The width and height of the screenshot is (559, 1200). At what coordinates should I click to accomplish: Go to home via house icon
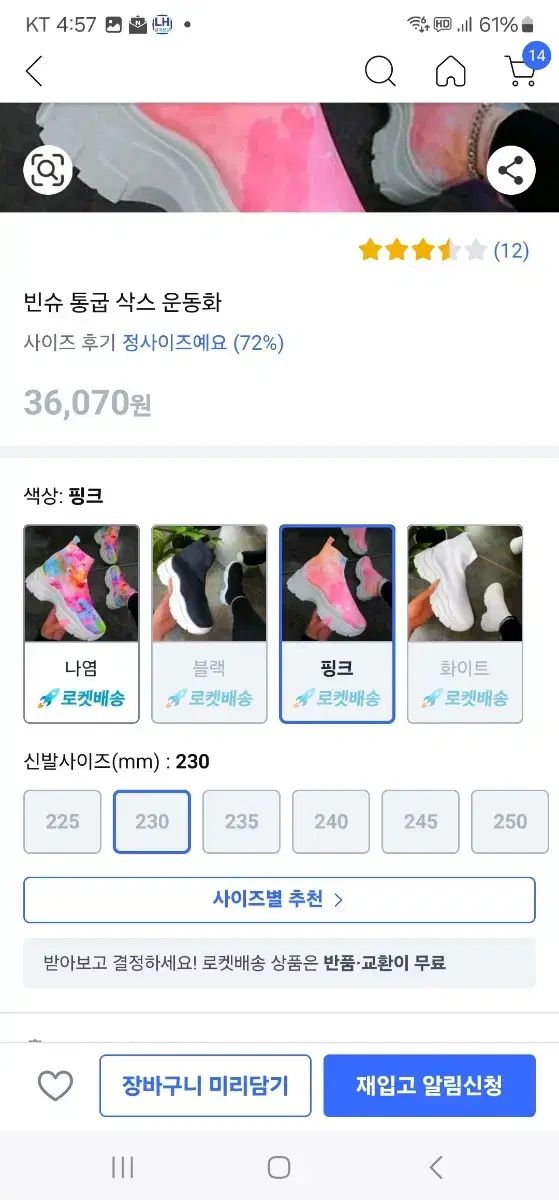[x=451, y=71]
